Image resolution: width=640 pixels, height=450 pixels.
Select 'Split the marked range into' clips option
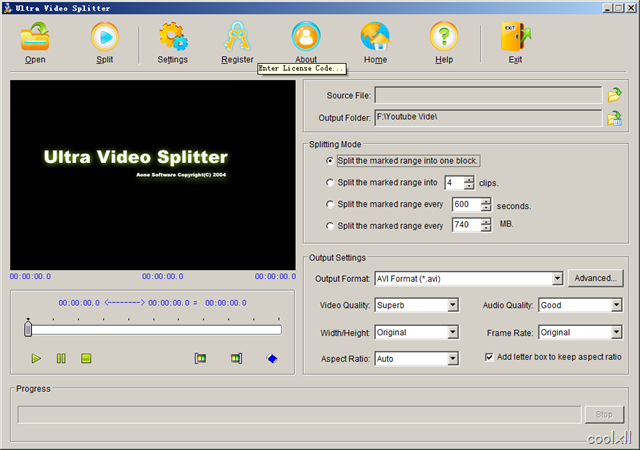(x=330, y=183)
